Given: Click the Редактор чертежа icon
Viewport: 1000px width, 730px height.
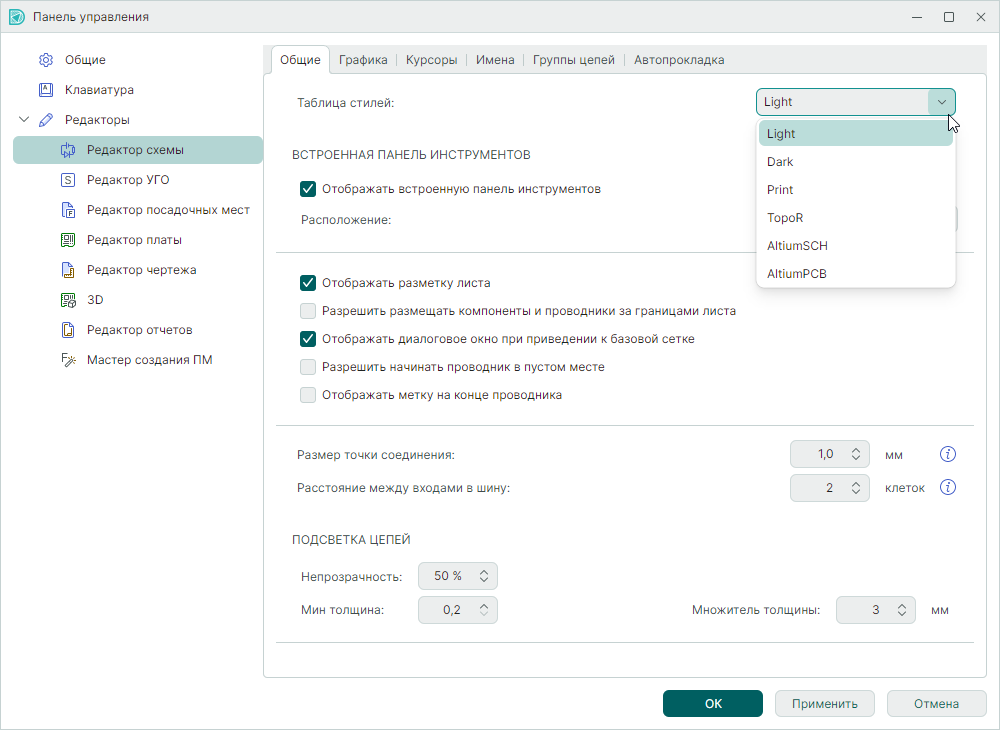Looking at the screenshot, I should [x=68, y=270].
